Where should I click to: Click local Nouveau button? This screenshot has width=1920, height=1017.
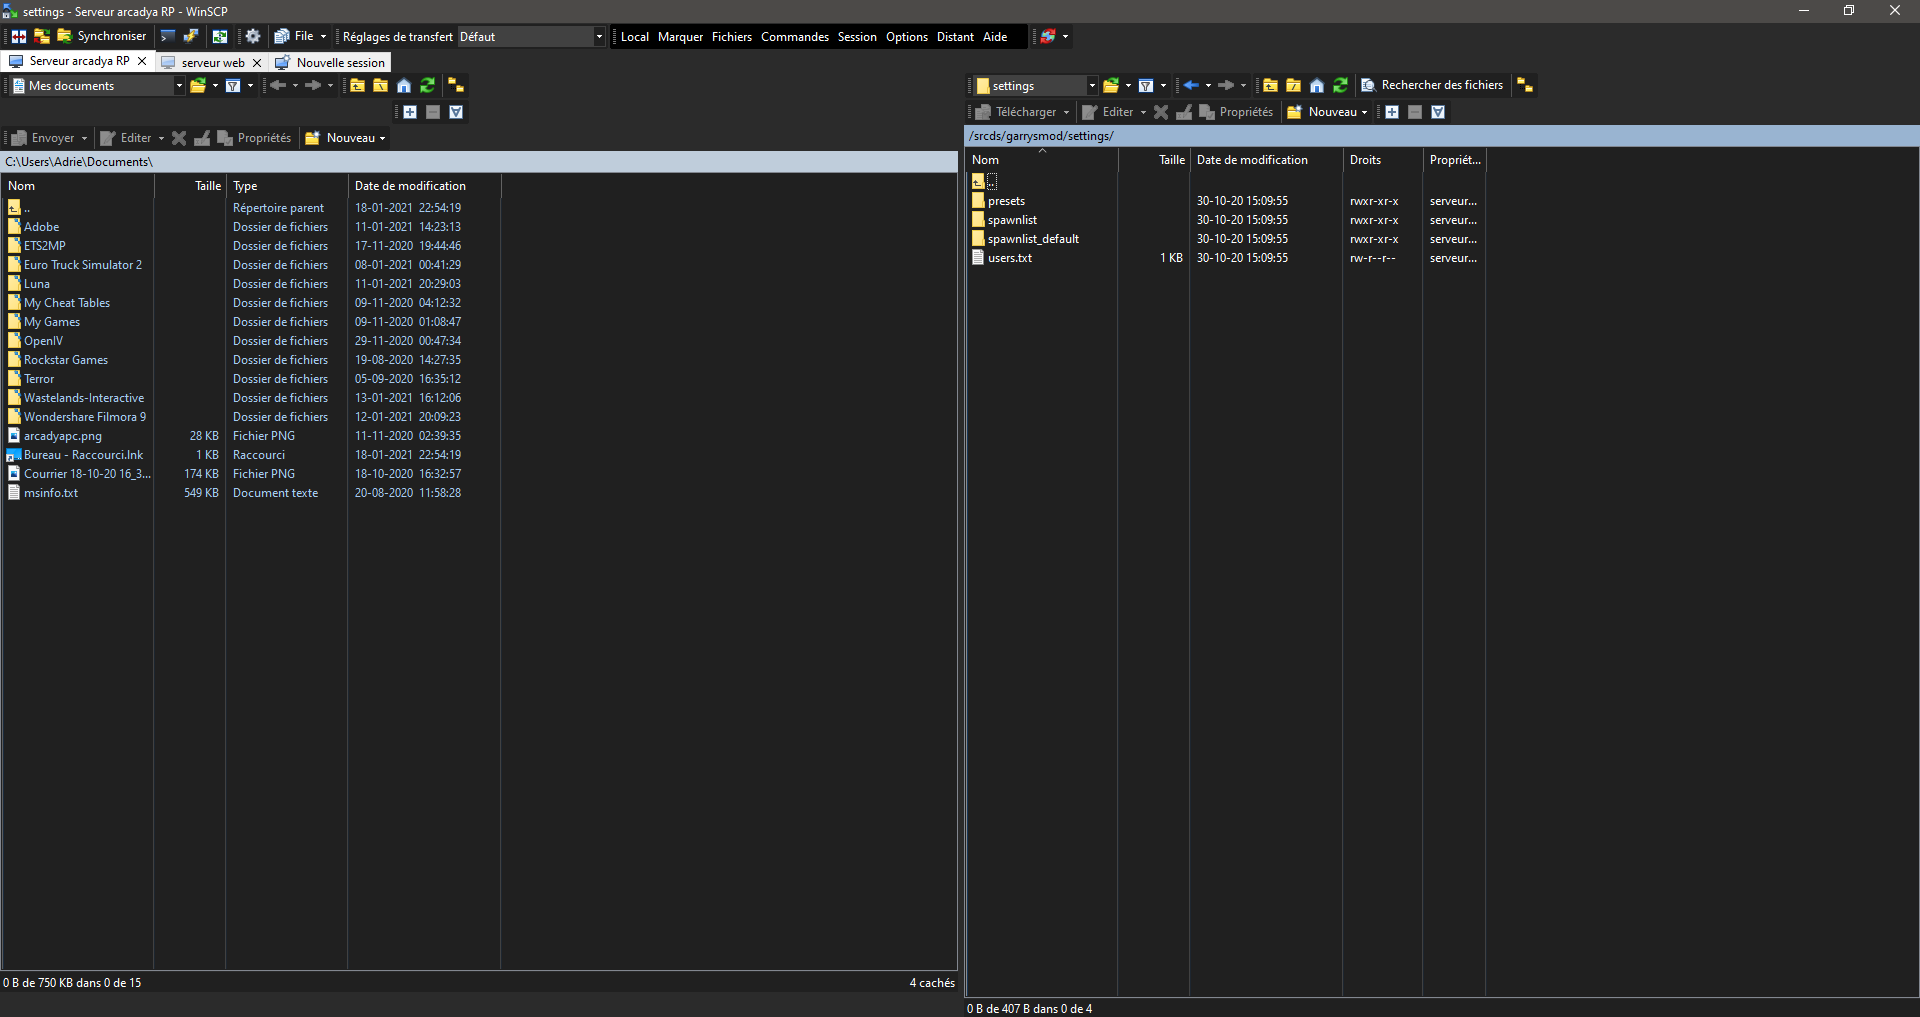coord(340,139)
